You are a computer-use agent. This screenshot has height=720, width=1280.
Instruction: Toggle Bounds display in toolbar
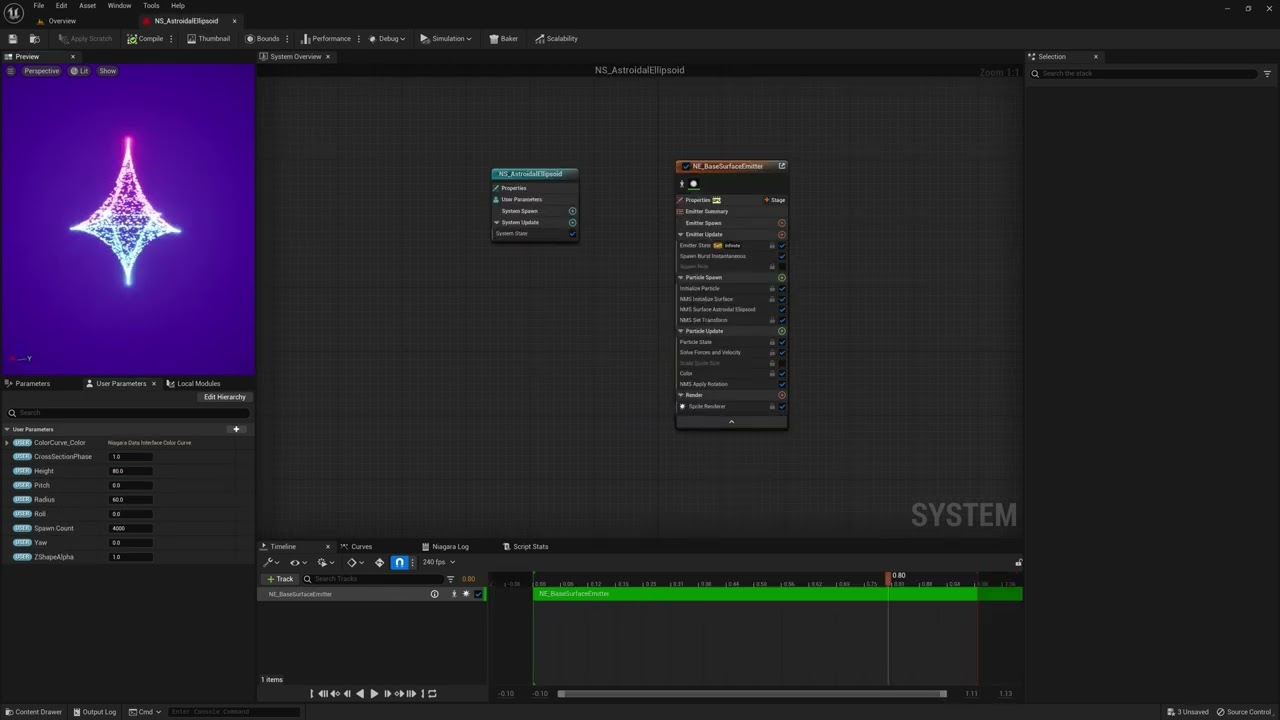pos(262,39)
